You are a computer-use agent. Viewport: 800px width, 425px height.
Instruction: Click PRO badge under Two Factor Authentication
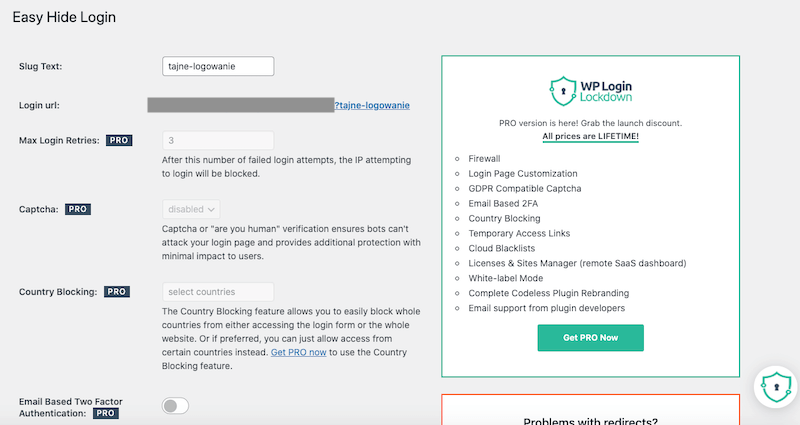[x=106, y=412]
